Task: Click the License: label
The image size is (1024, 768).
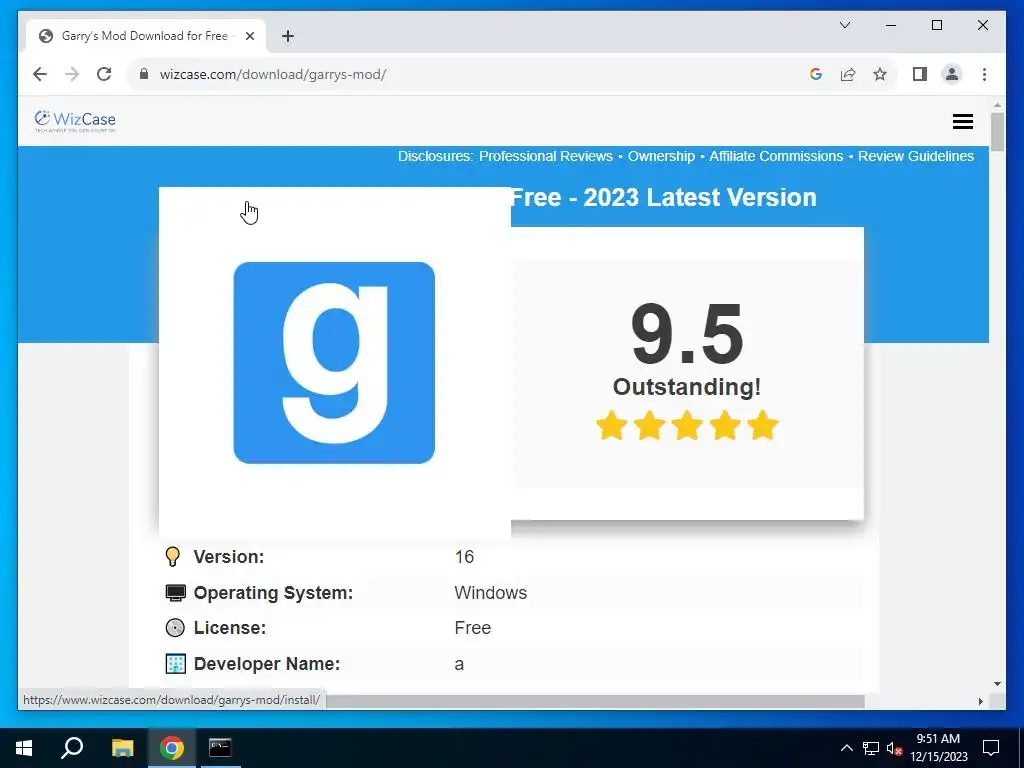Action: tap(230, 628)
